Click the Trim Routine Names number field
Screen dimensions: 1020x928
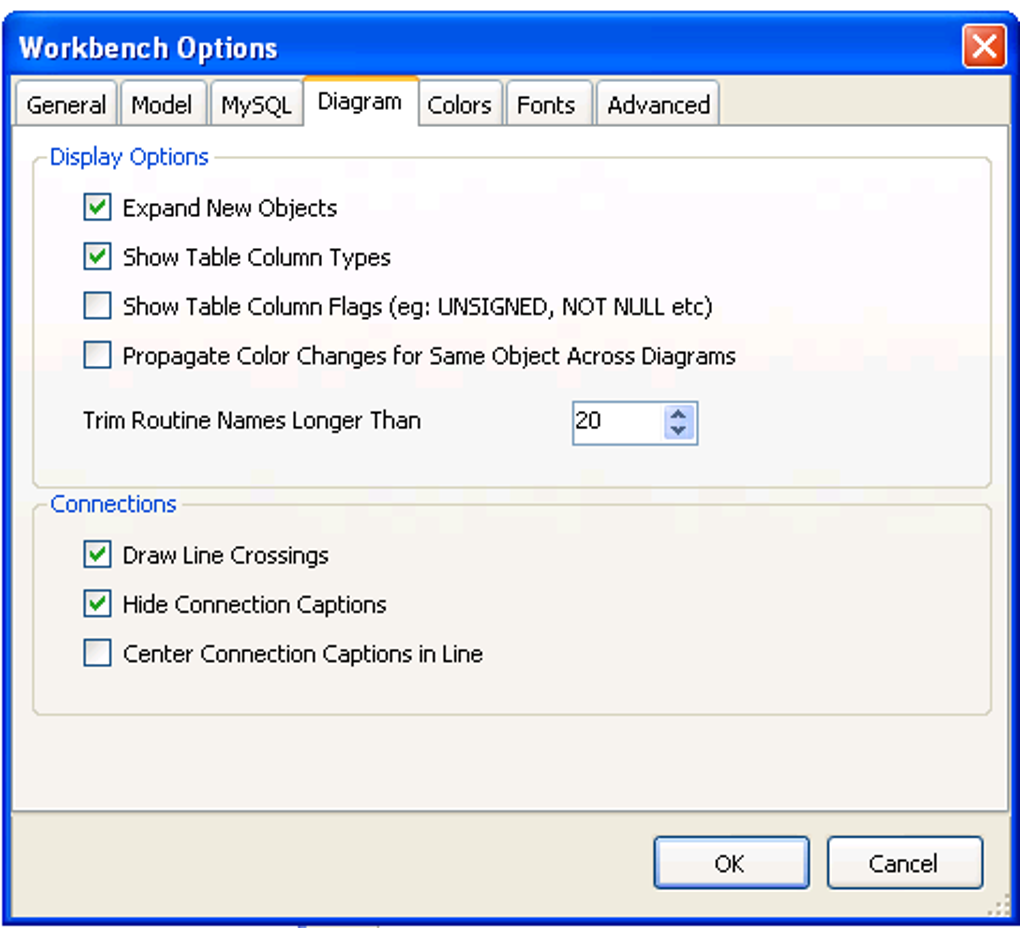(x=618, y=423)
